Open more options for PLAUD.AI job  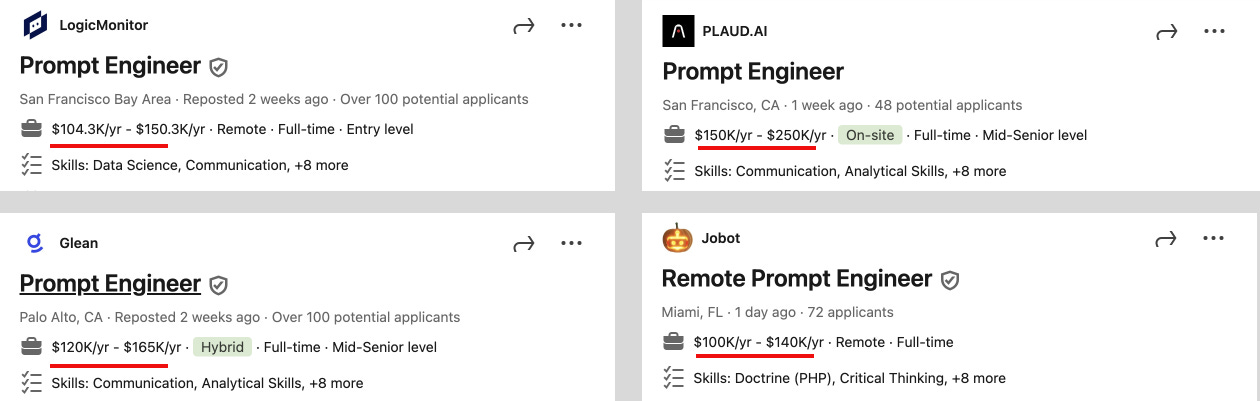point(1214,32)
